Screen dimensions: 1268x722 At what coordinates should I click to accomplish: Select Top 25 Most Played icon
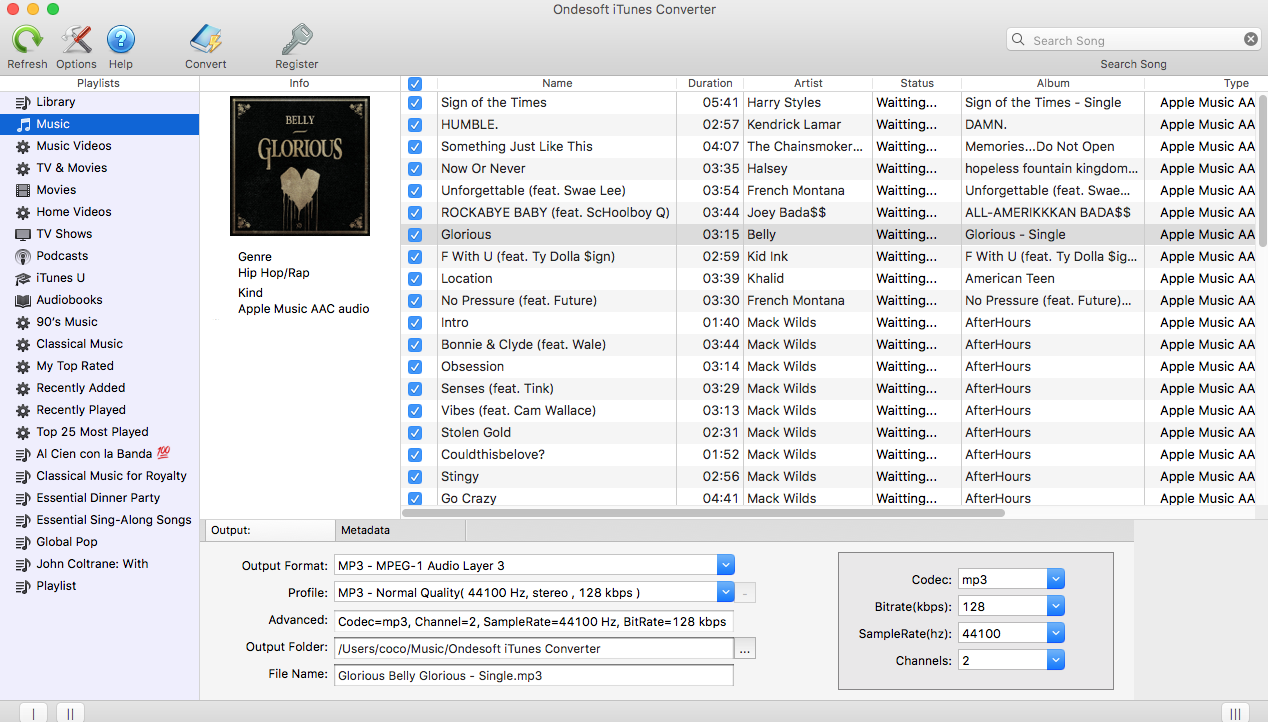(23, 432)
